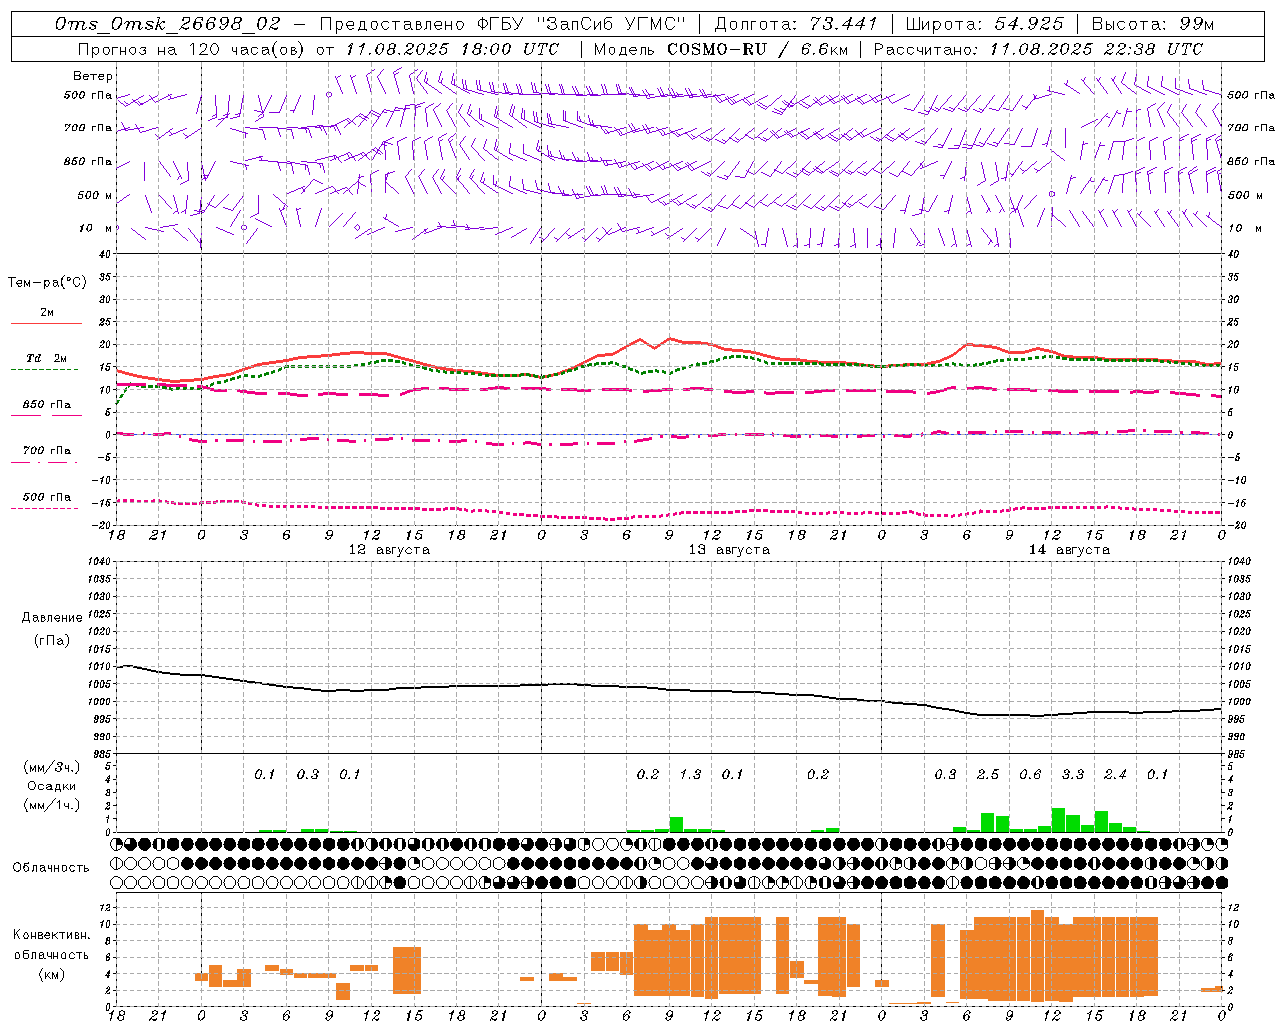Click the 0.6 precipitation amount
The width and height of the screenshot is (1280, 1024).
1030,775
